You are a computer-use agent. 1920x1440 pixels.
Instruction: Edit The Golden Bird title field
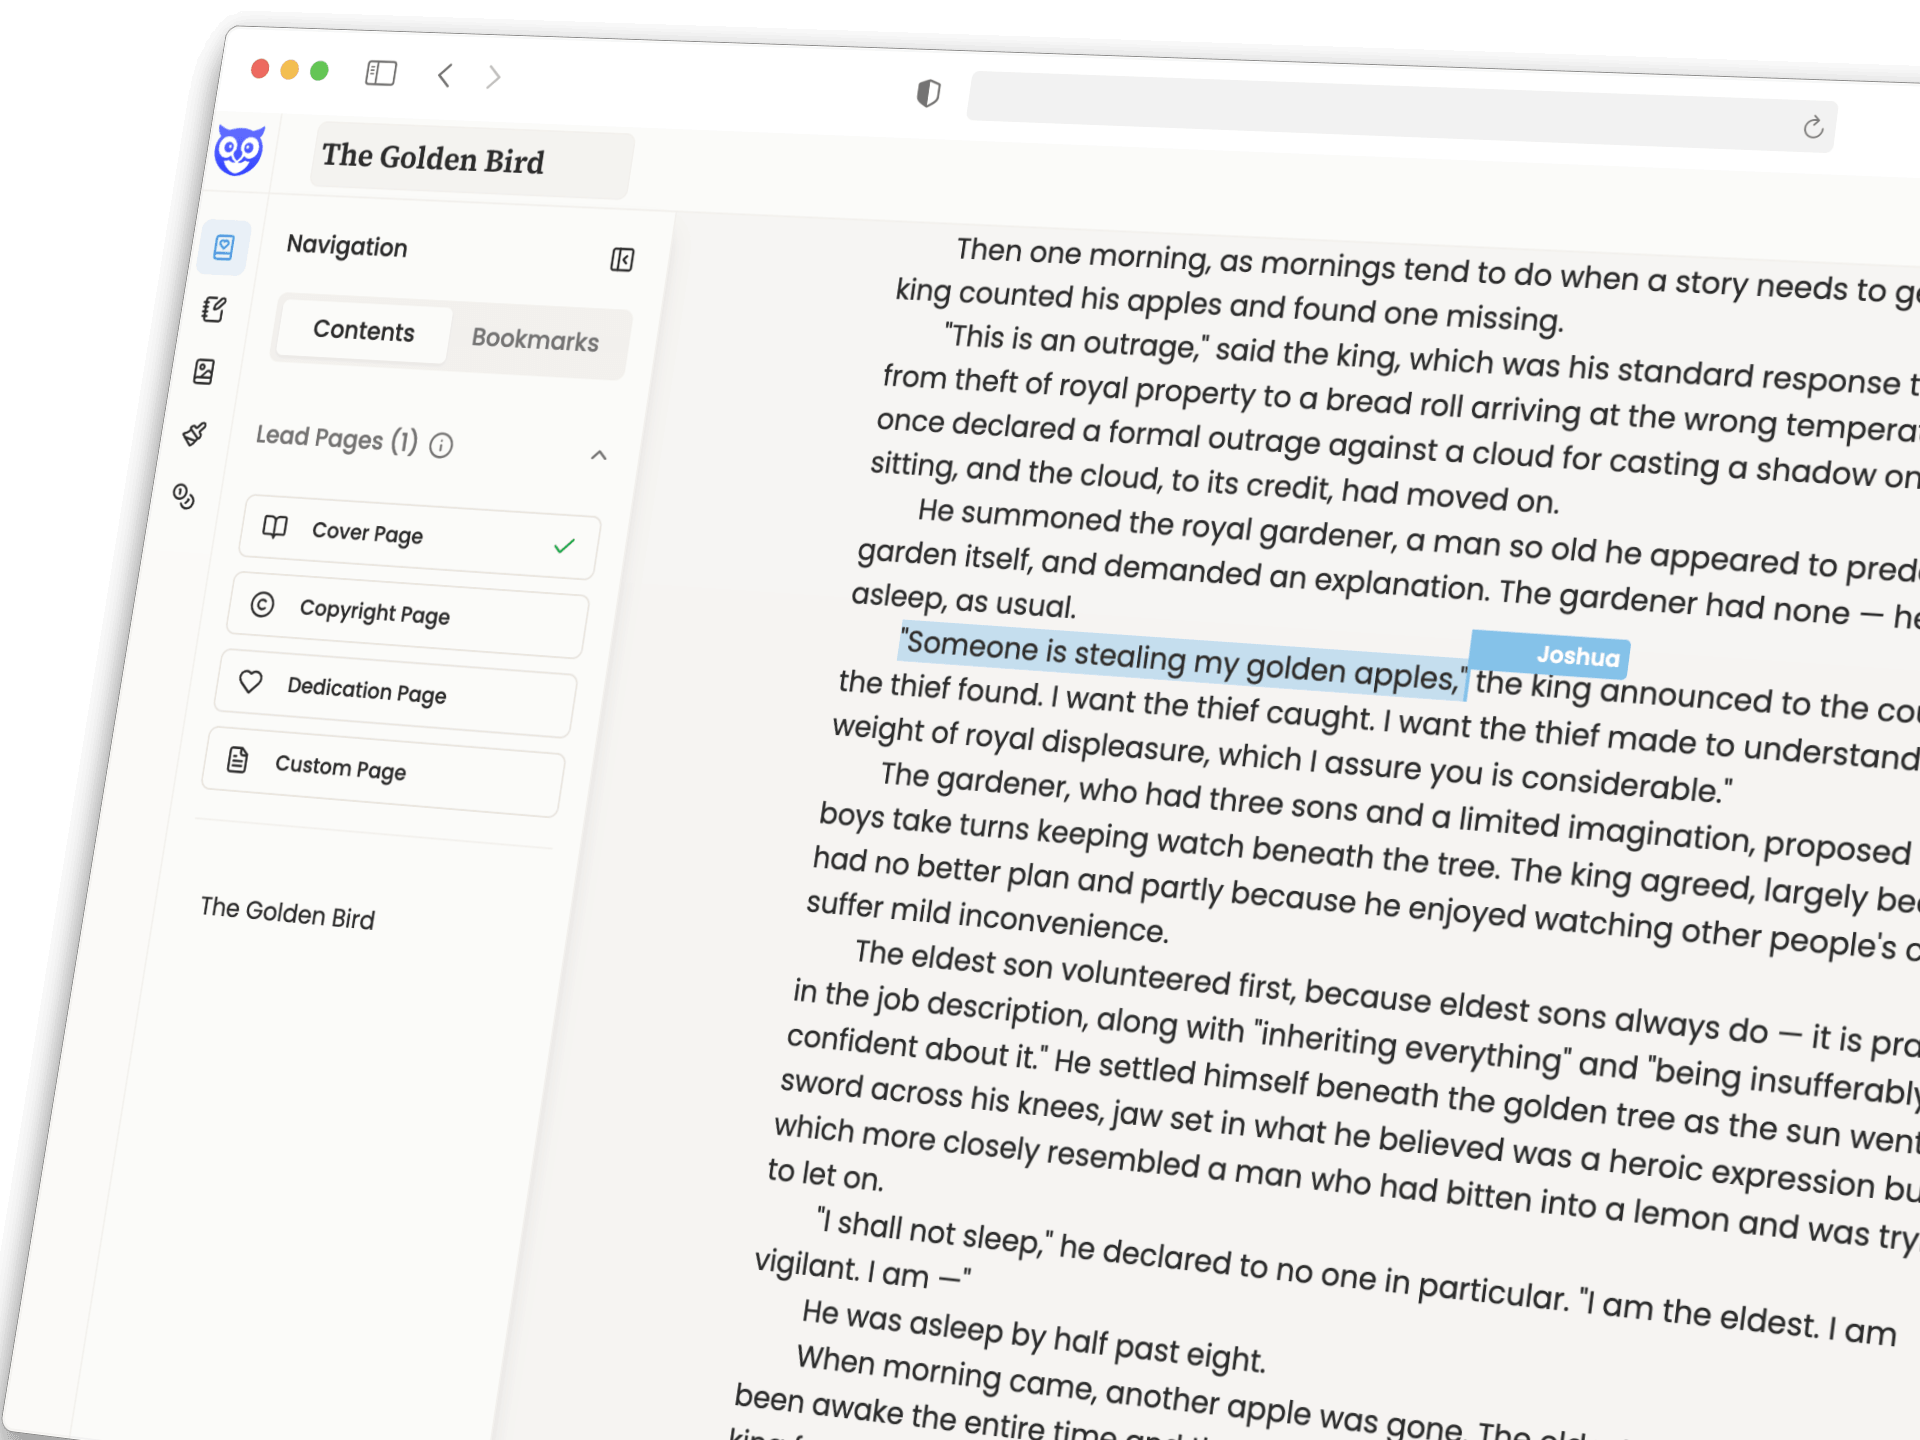pyautogui.click(x=471, y=162)
